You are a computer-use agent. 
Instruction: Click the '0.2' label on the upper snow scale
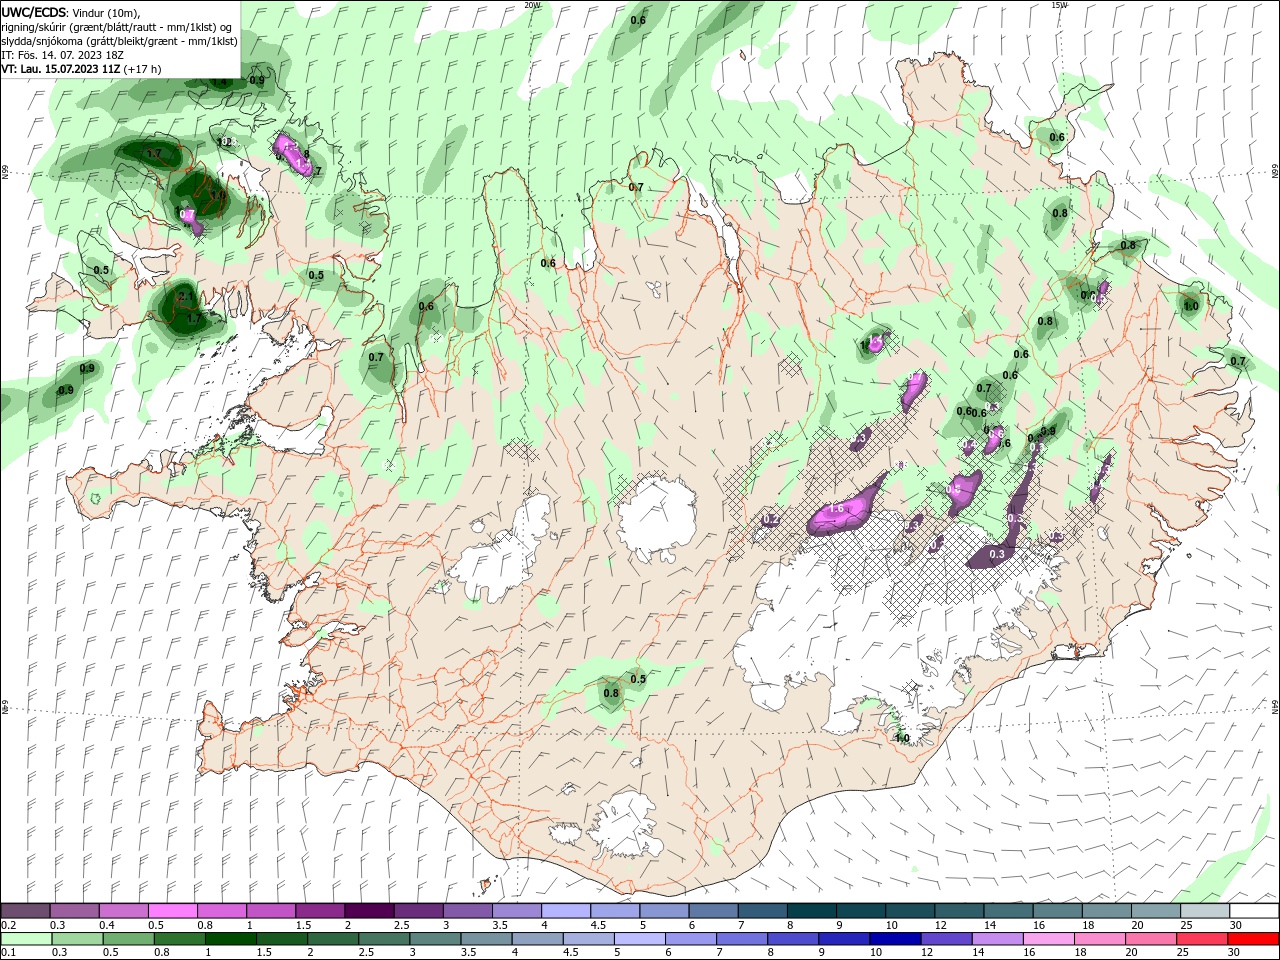[9, 925]
